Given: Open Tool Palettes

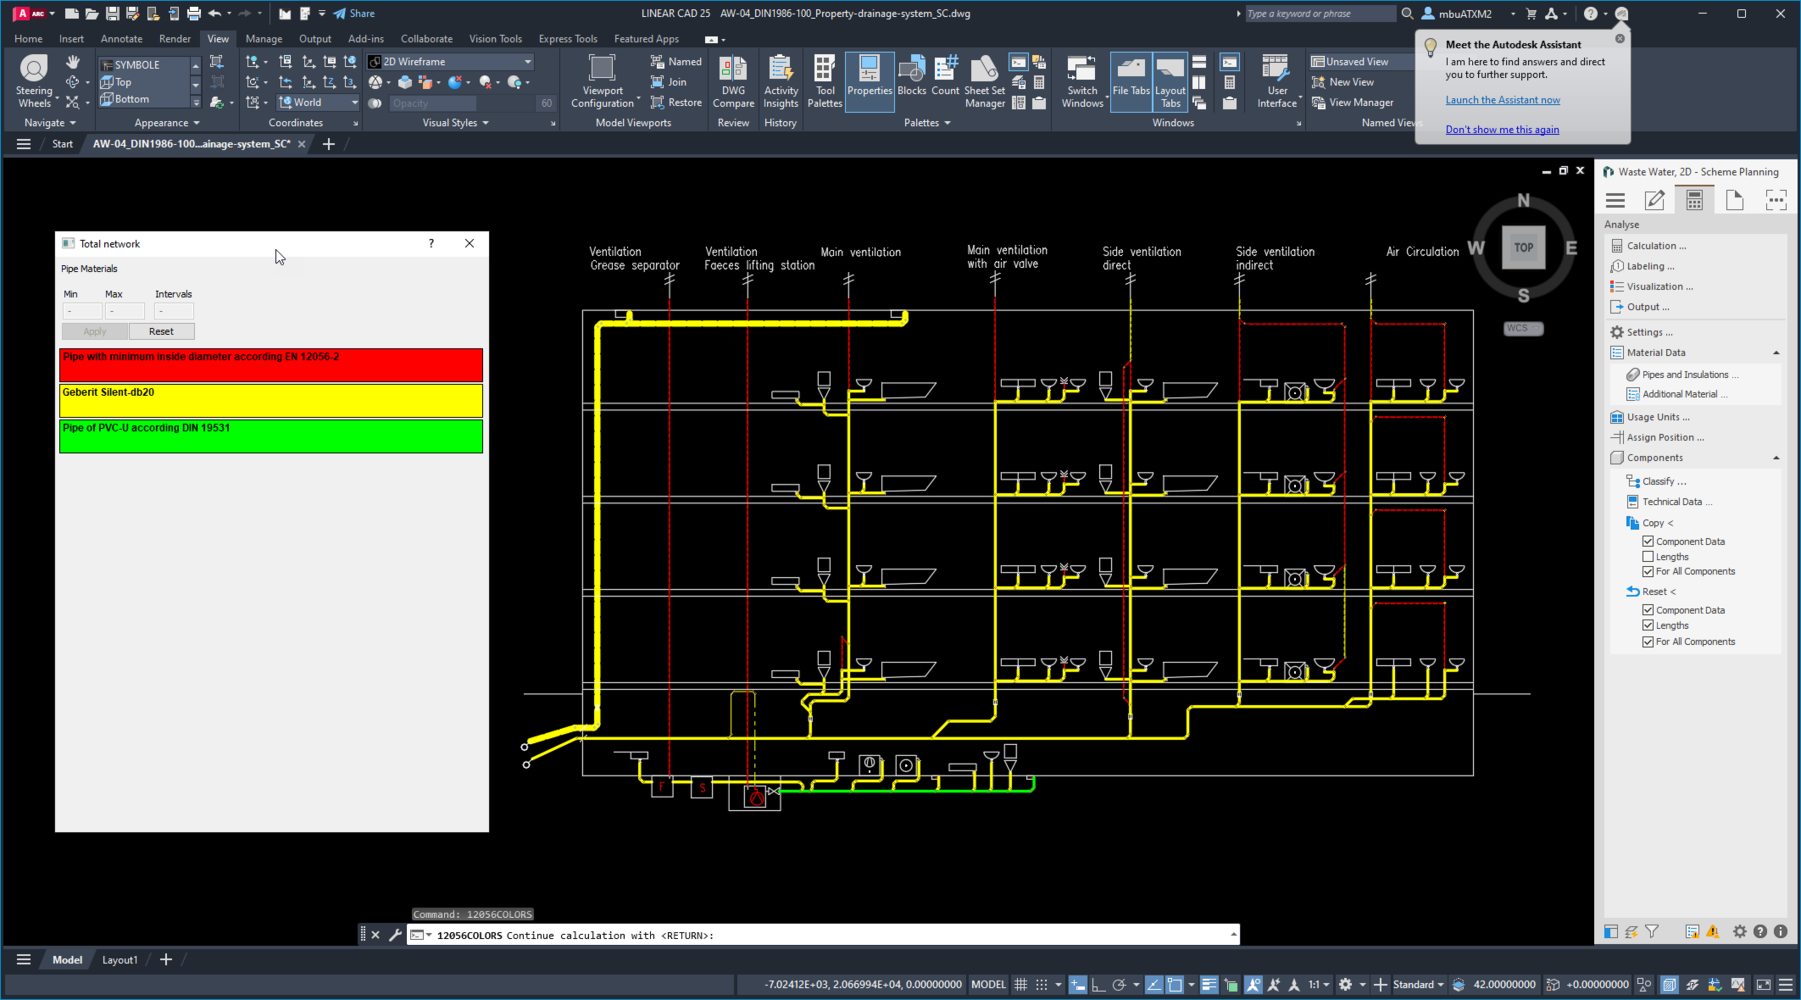Looking at the screenshot, I should [824, 81].
